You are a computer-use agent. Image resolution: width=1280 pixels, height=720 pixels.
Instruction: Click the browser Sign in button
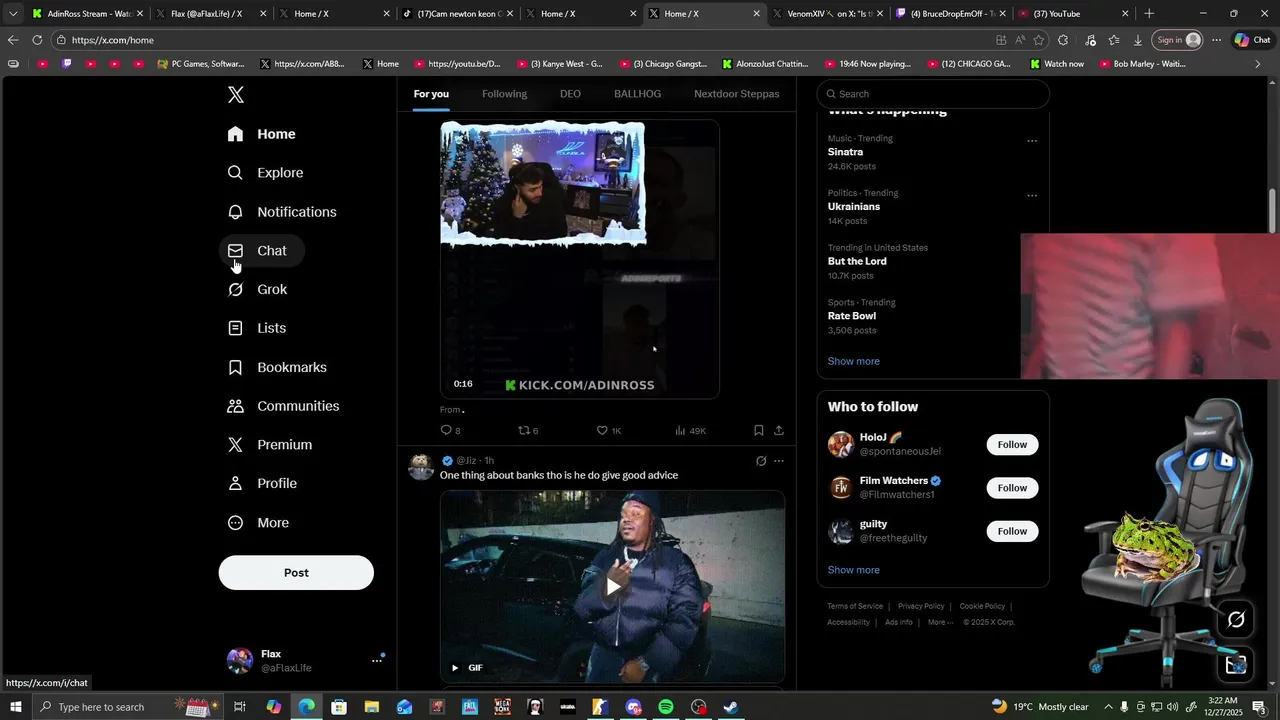(x=1179, y=40)
